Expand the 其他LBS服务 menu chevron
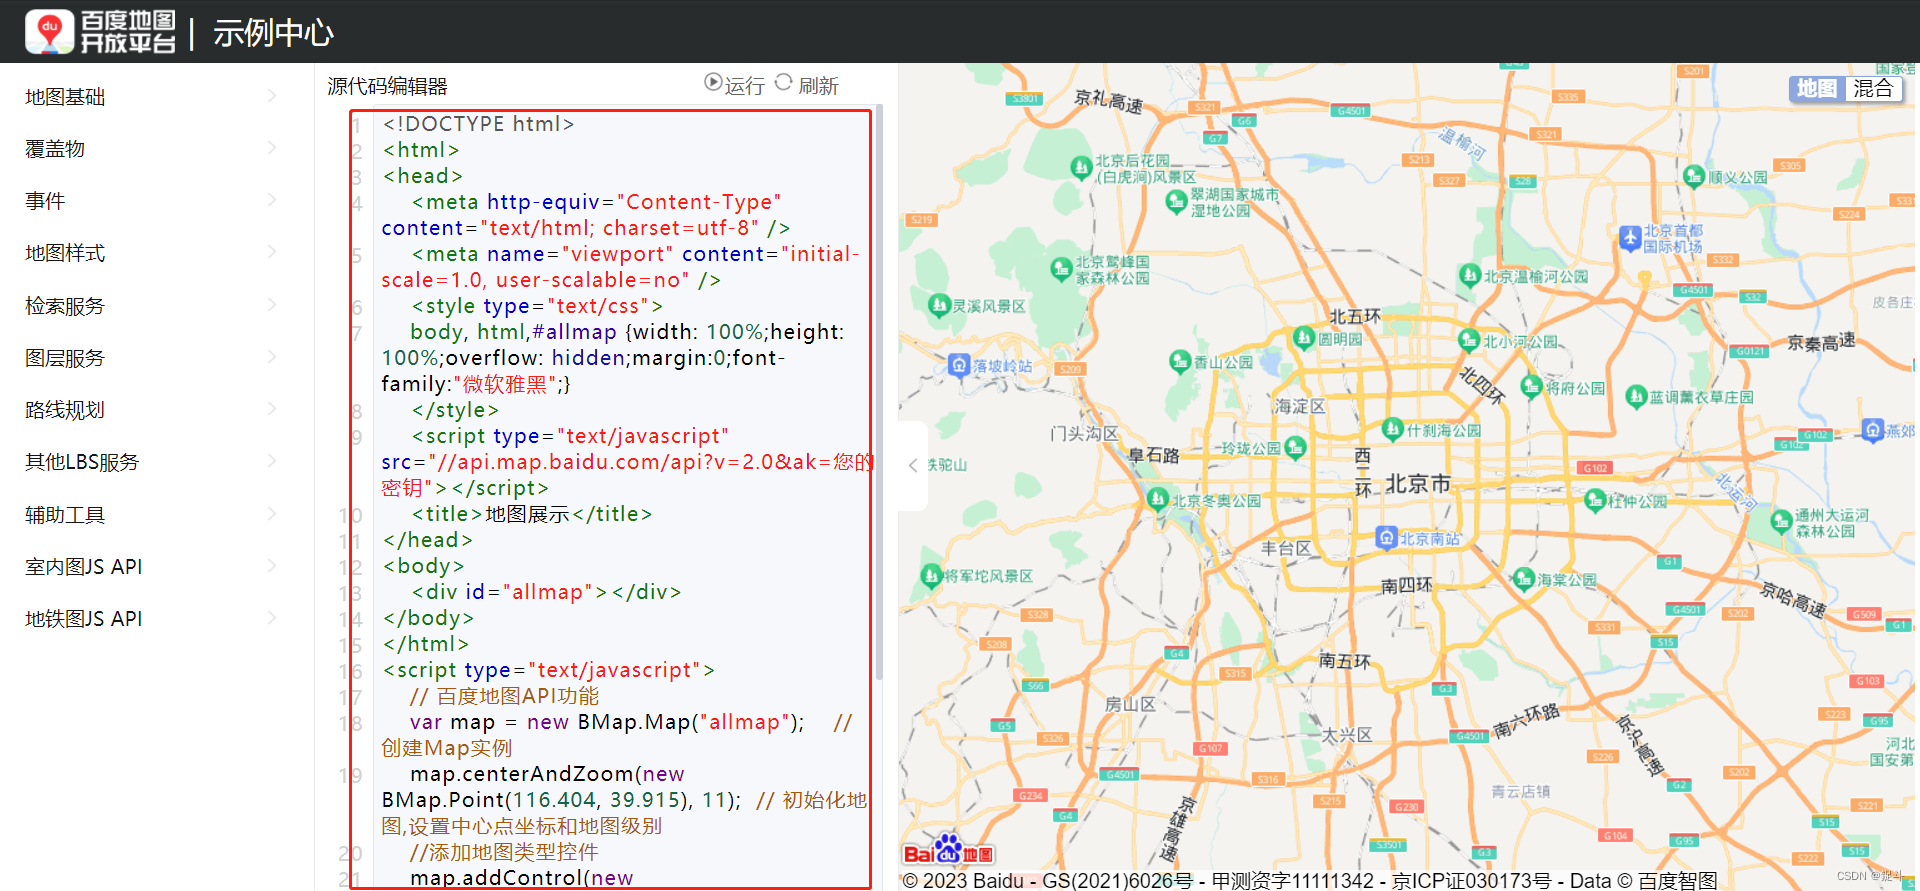This screenshot has height=891, width=1920. point(272,461)
